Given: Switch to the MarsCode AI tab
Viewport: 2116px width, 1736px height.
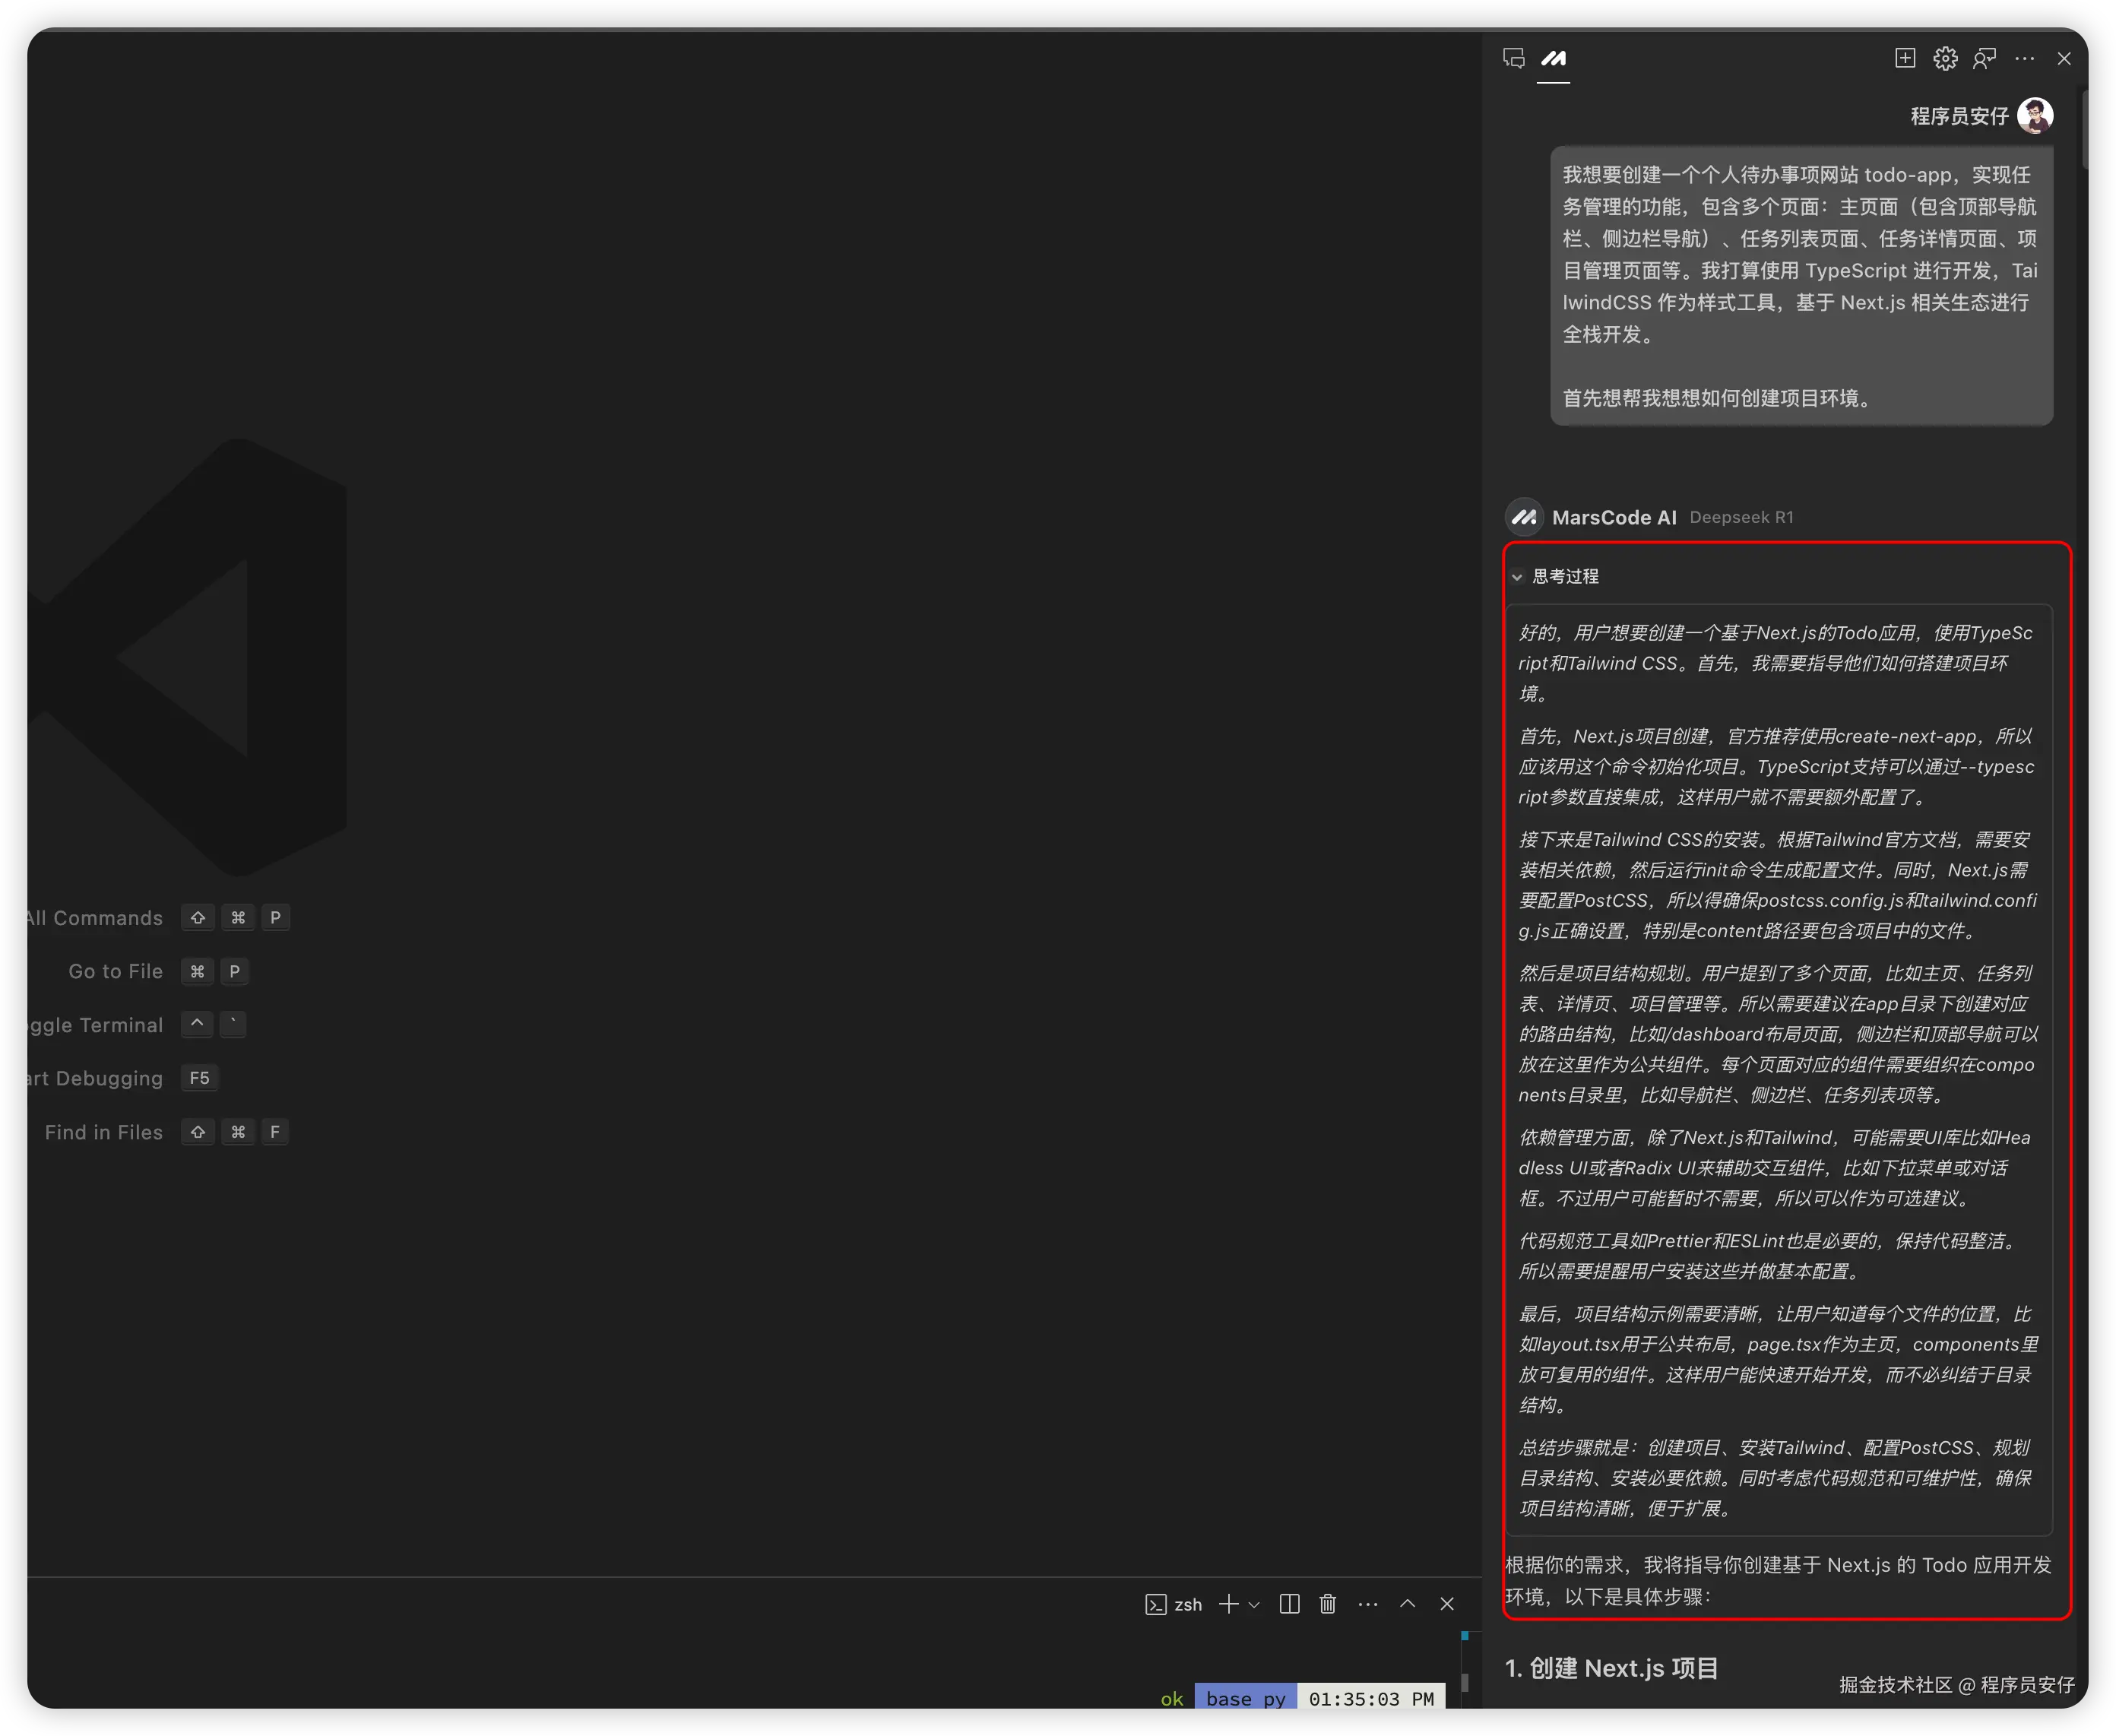Looking at the screenshot, I should click(x=1553, y=59).
